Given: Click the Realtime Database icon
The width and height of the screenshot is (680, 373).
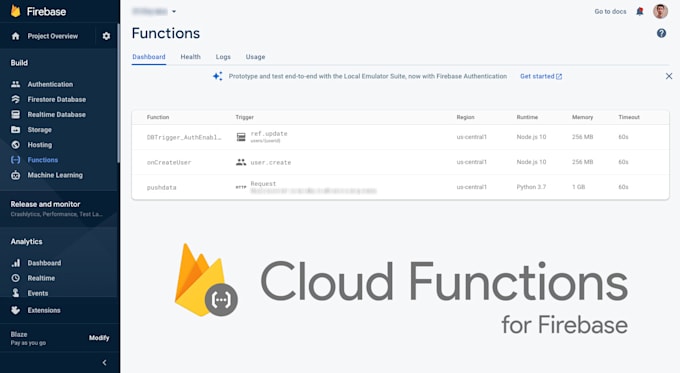Looking at the screenshot, I should [x=16, y=115].
